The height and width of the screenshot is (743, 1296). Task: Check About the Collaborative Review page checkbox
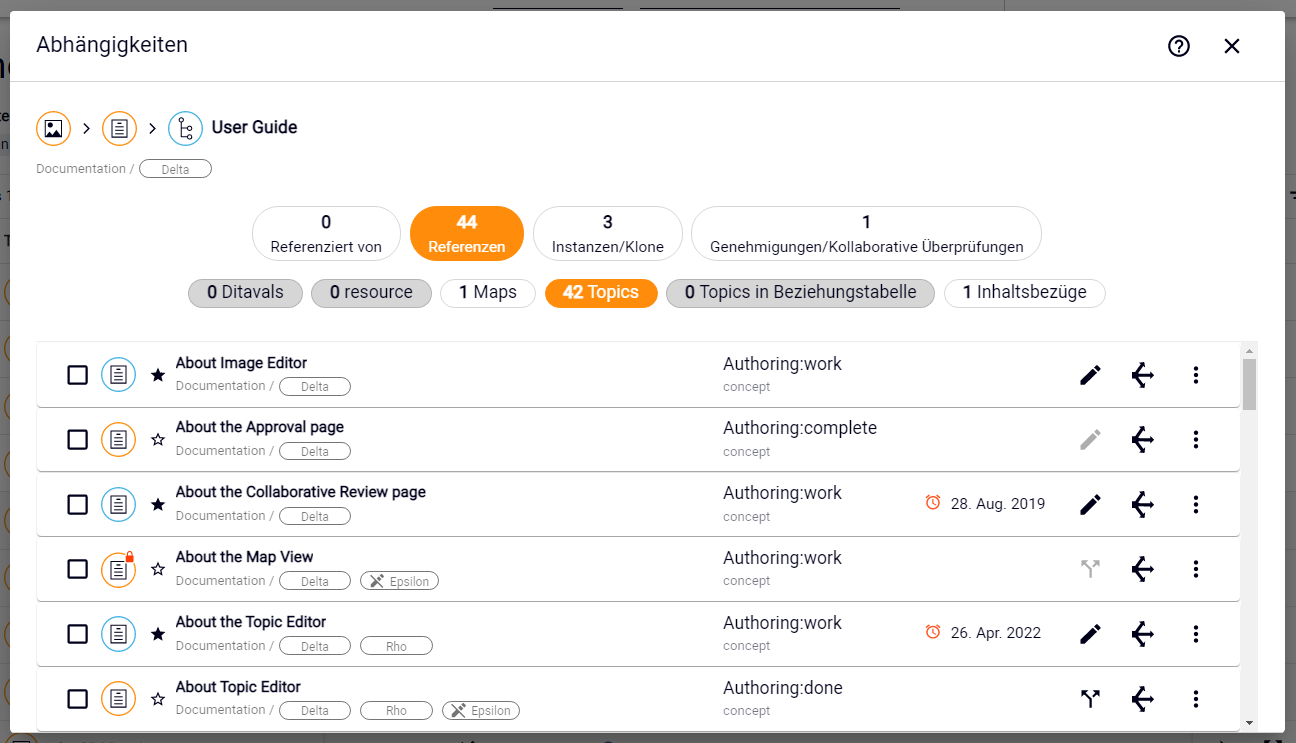click(77, 505)
